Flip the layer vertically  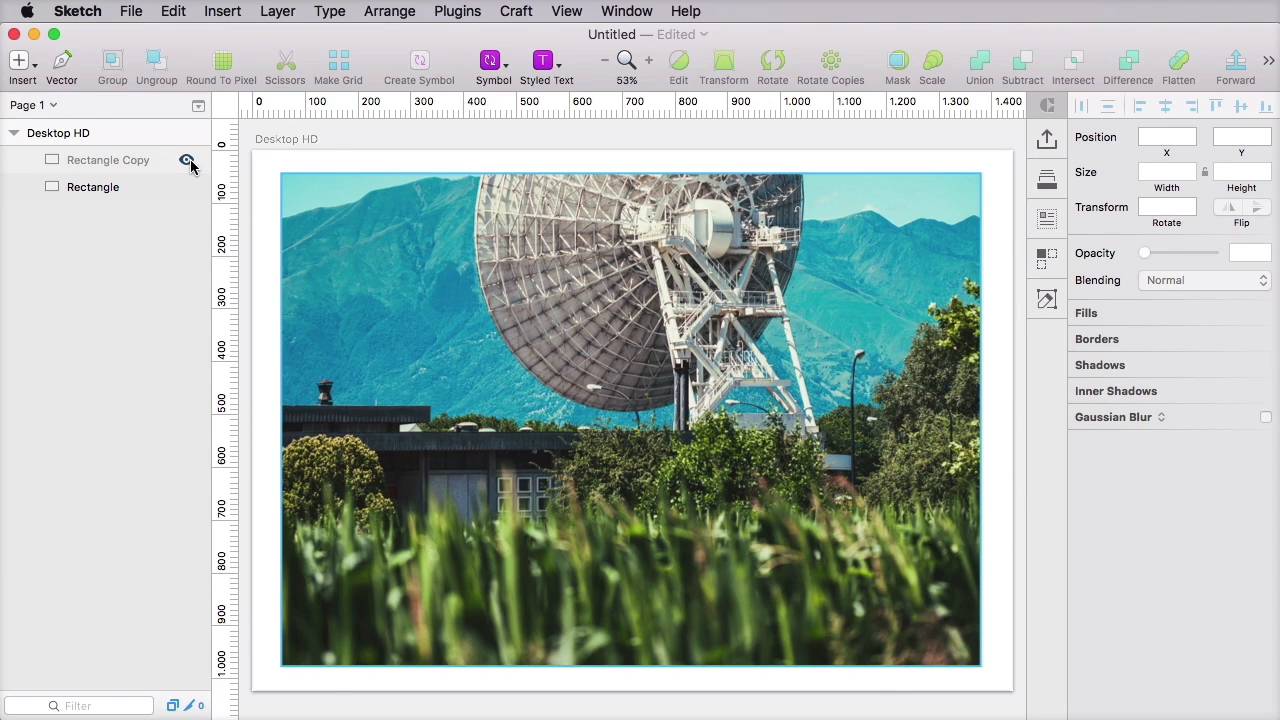coord(1256,207)
